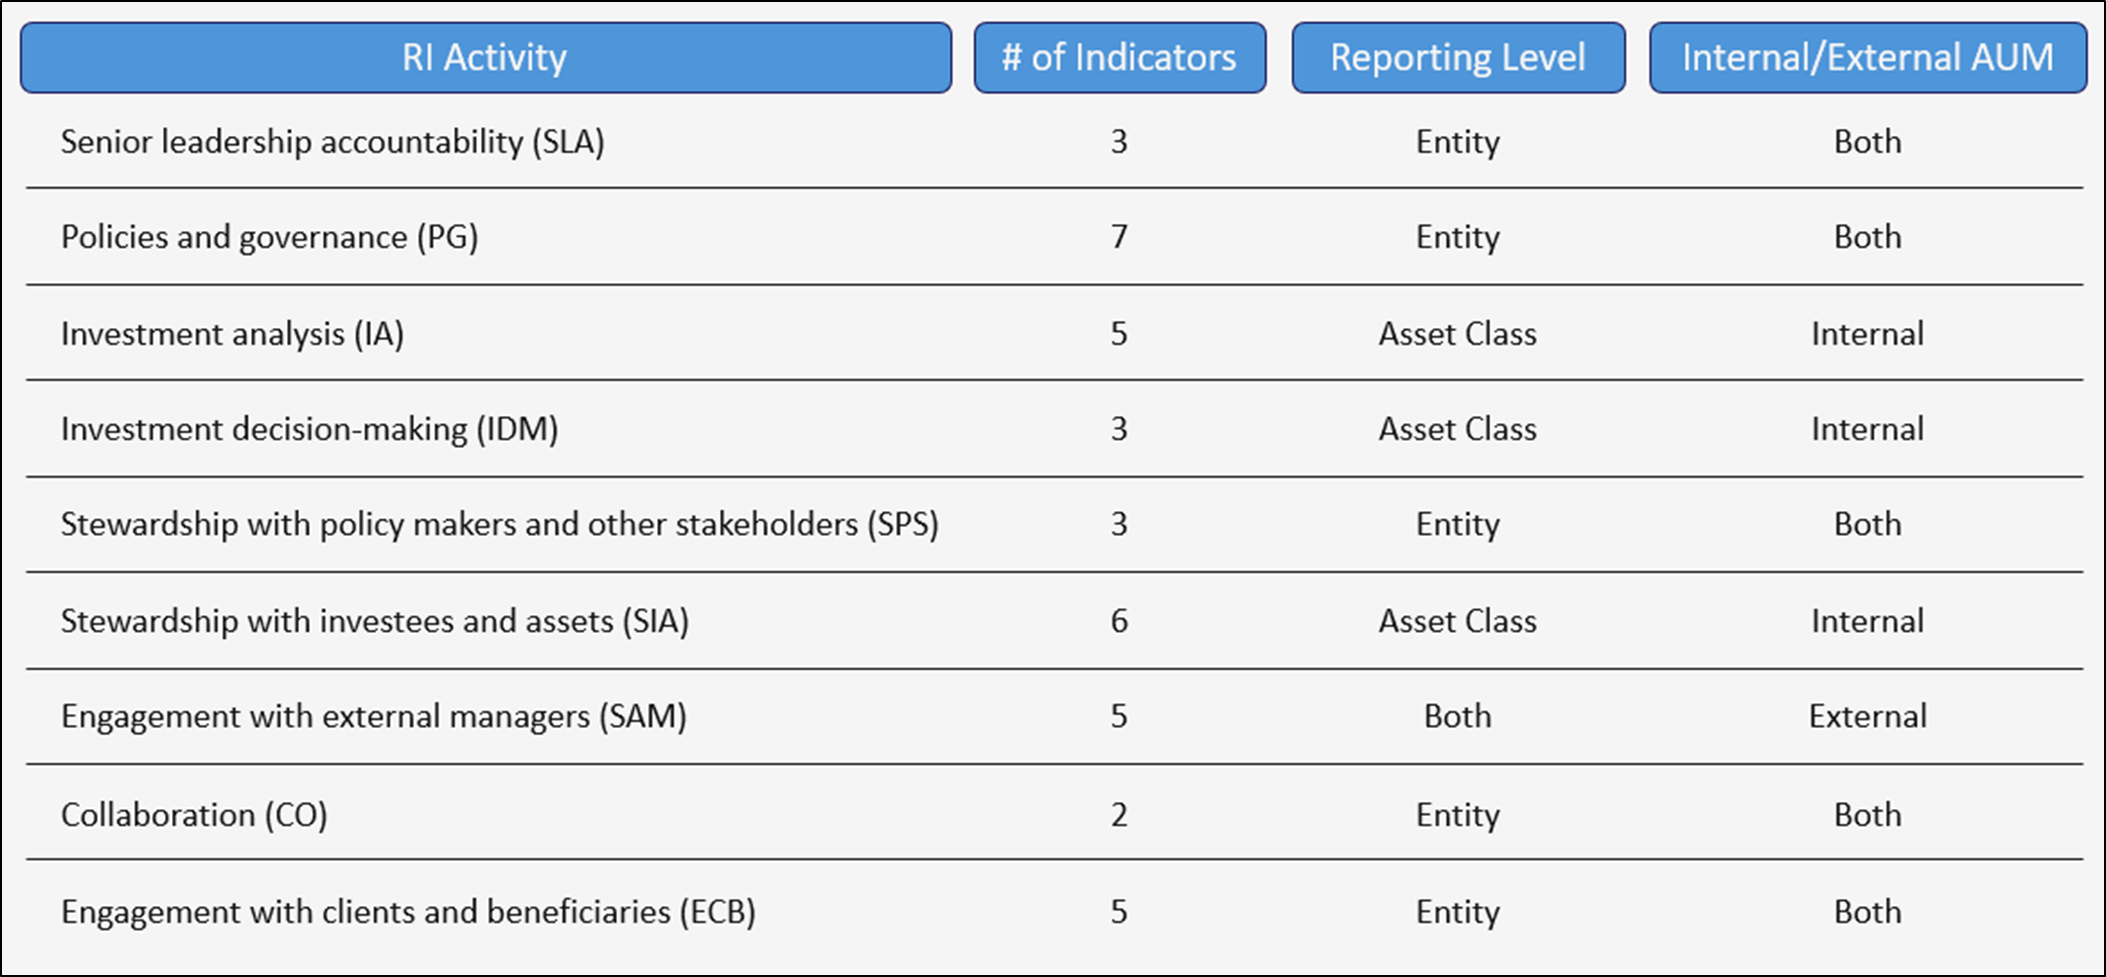Click the Internal/External AUM header
Screen dimensions: 2106x977
click(x=1867, y=58)
